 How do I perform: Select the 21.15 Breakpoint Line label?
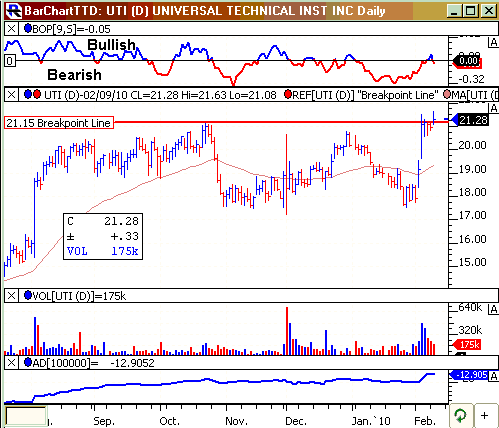59,123
